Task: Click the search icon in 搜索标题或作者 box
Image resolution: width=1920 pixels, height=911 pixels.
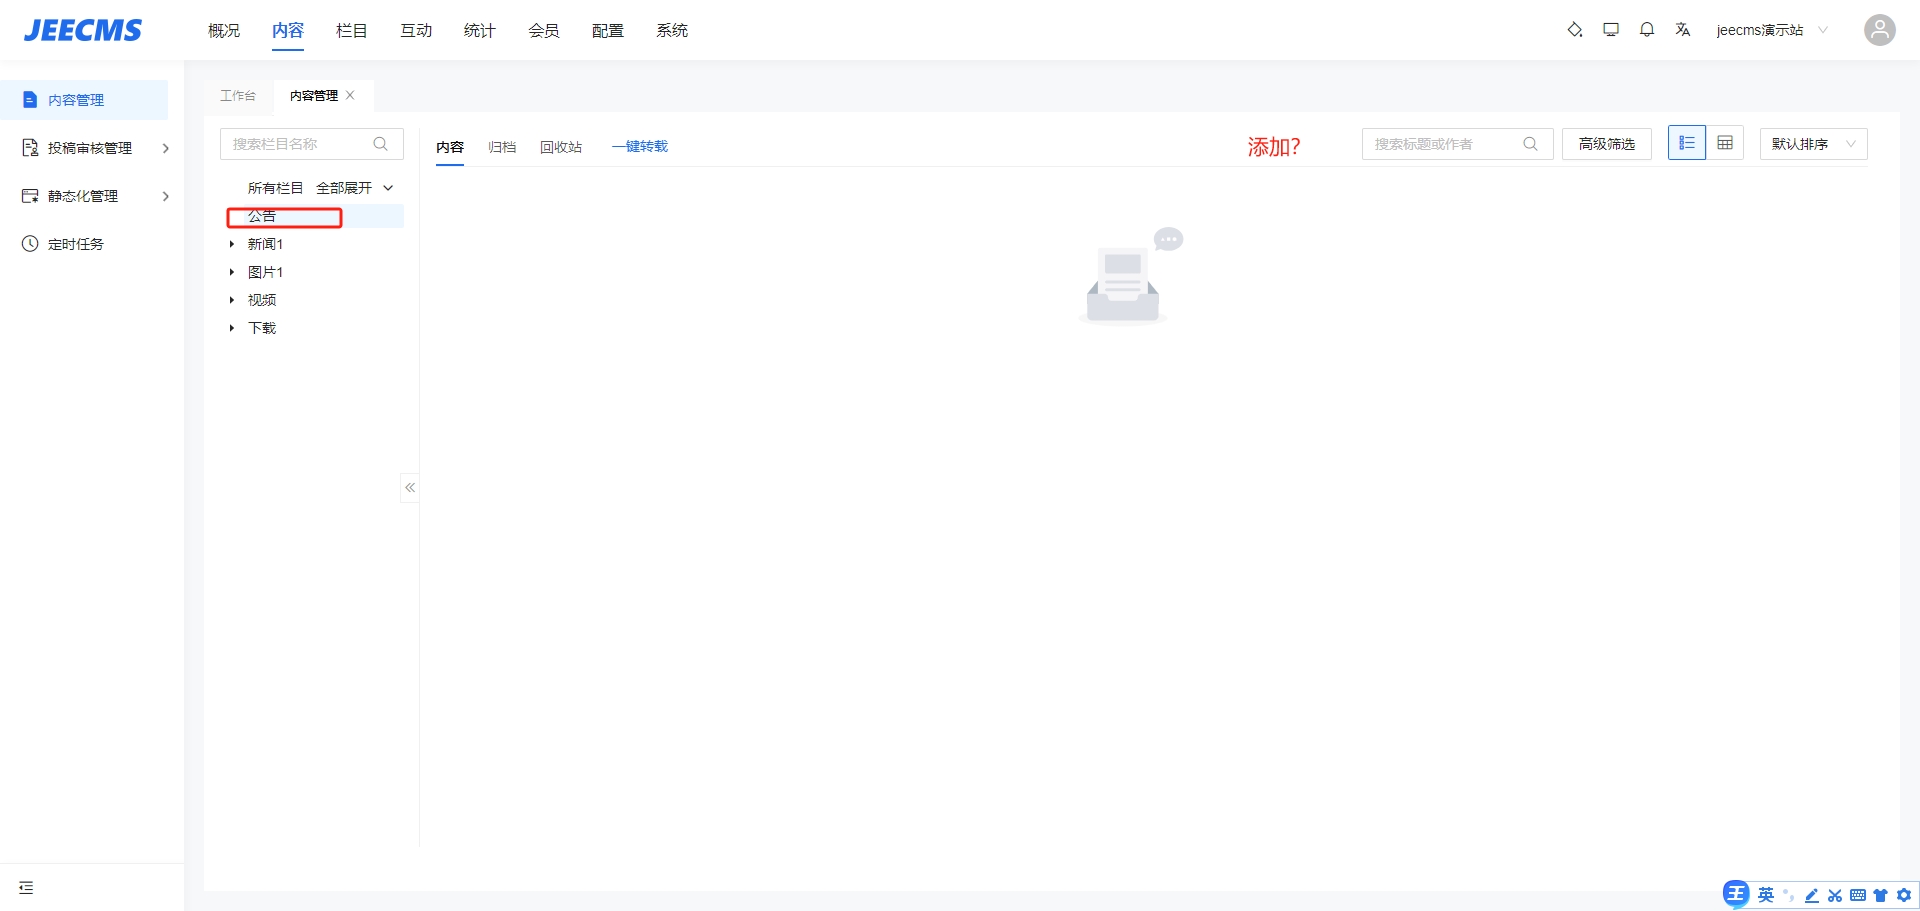Action: coord(1530,144)
